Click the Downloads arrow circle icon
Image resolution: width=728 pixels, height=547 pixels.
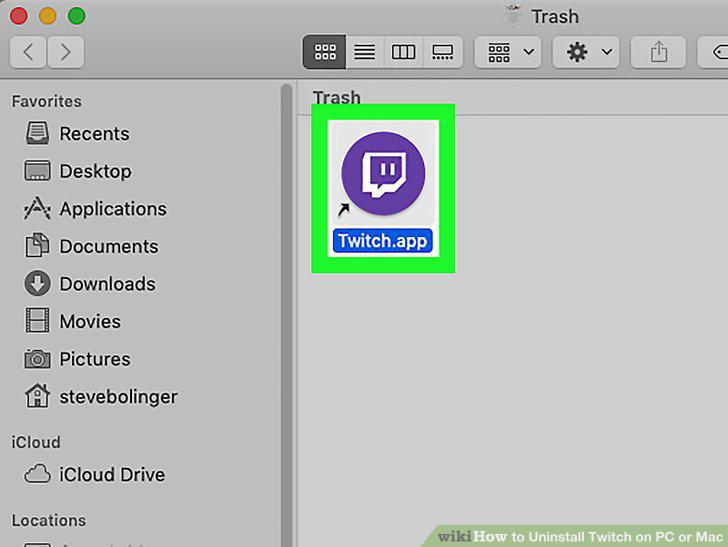point(37,283)
